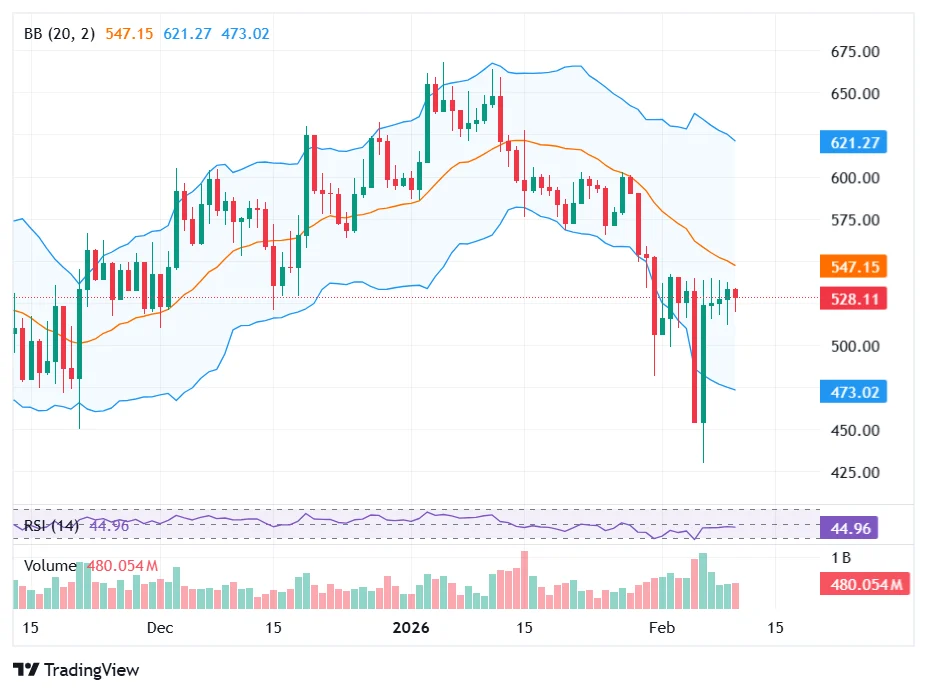The height and width of the screenshot is (693, 927).
Task: Click the TradingView logo icon
Action: click(x=26, y=670)
